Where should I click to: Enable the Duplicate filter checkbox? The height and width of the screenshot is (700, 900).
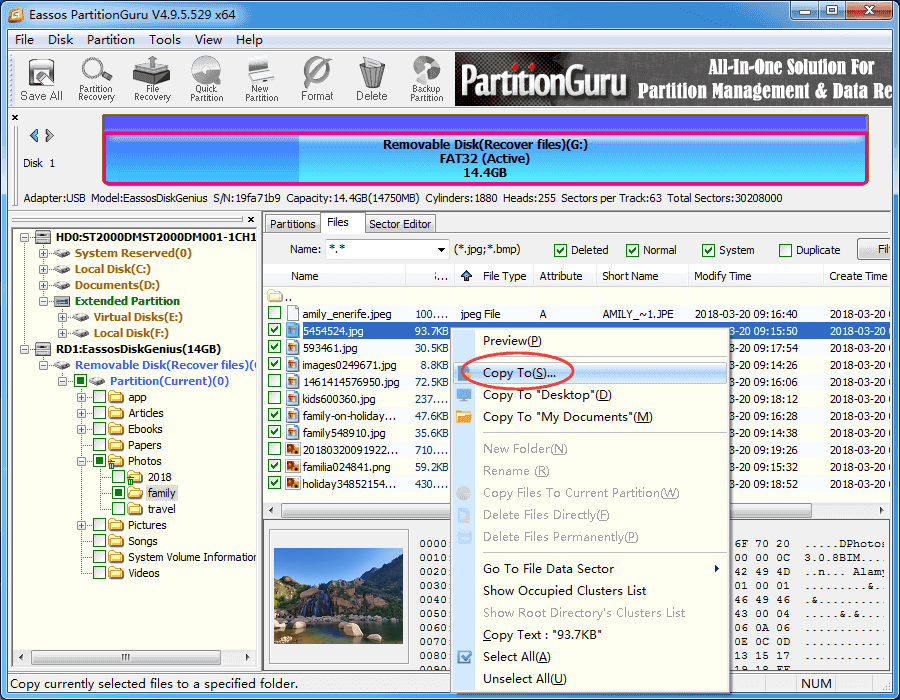point(785,250)
